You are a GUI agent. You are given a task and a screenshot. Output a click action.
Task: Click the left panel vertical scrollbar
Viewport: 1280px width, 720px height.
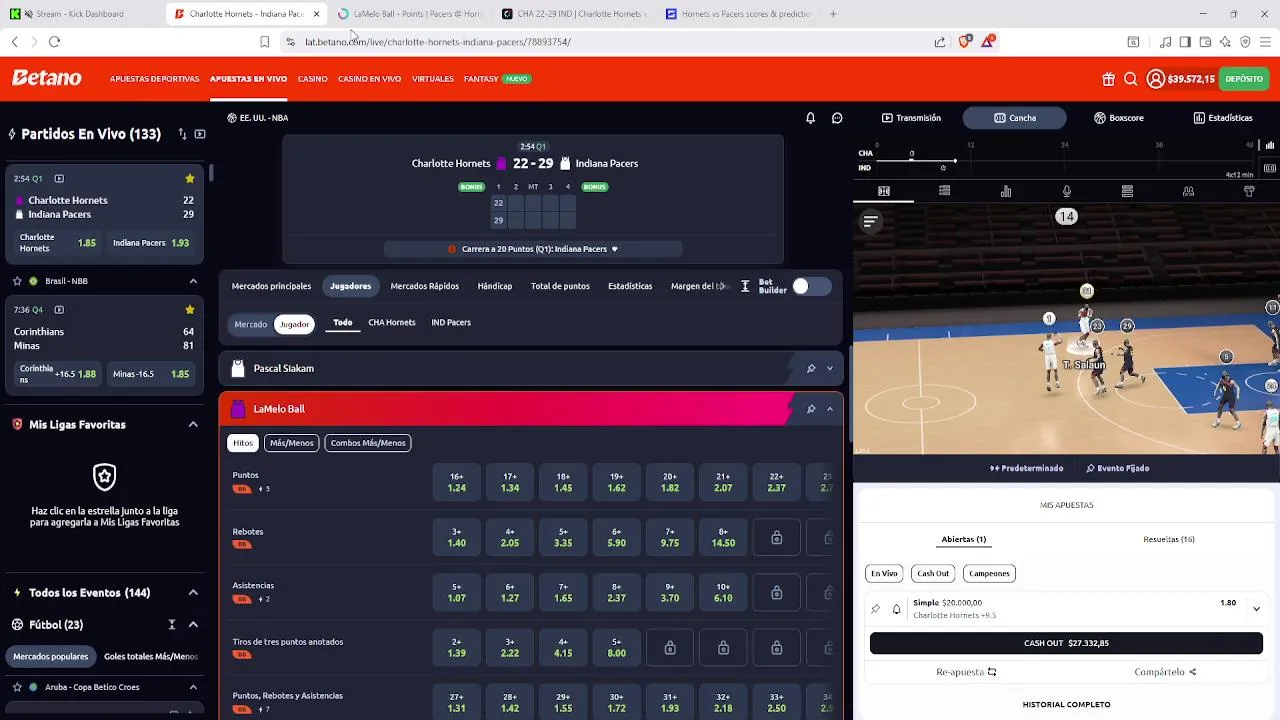coord(211,174)
